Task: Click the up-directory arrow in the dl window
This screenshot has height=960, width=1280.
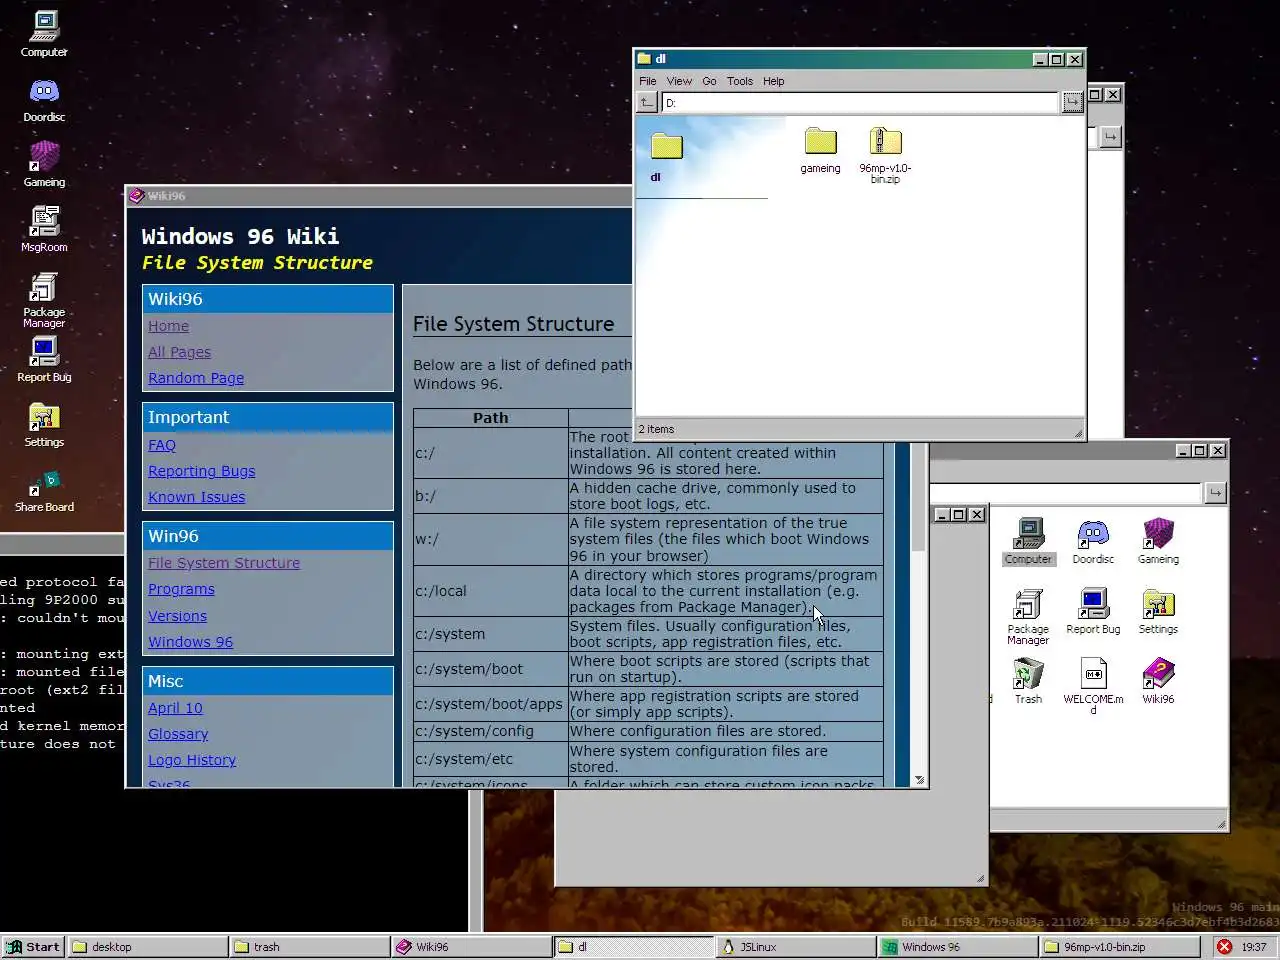Action: click(x=647, y=102)
